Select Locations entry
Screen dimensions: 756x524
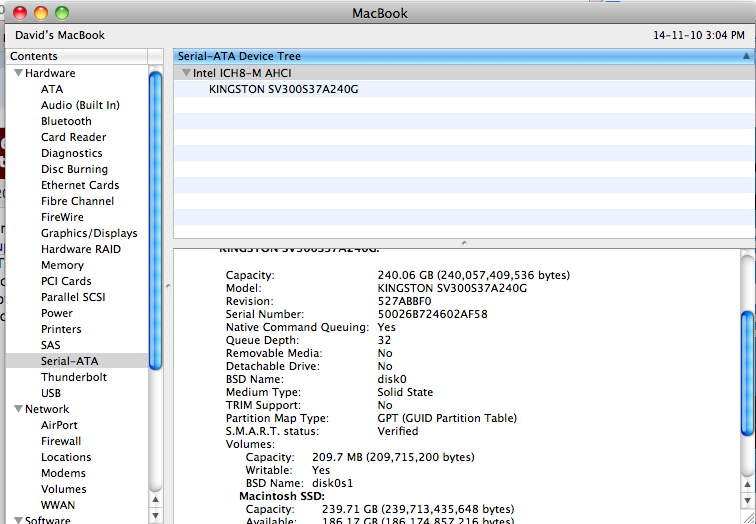(x=66, y=457)
